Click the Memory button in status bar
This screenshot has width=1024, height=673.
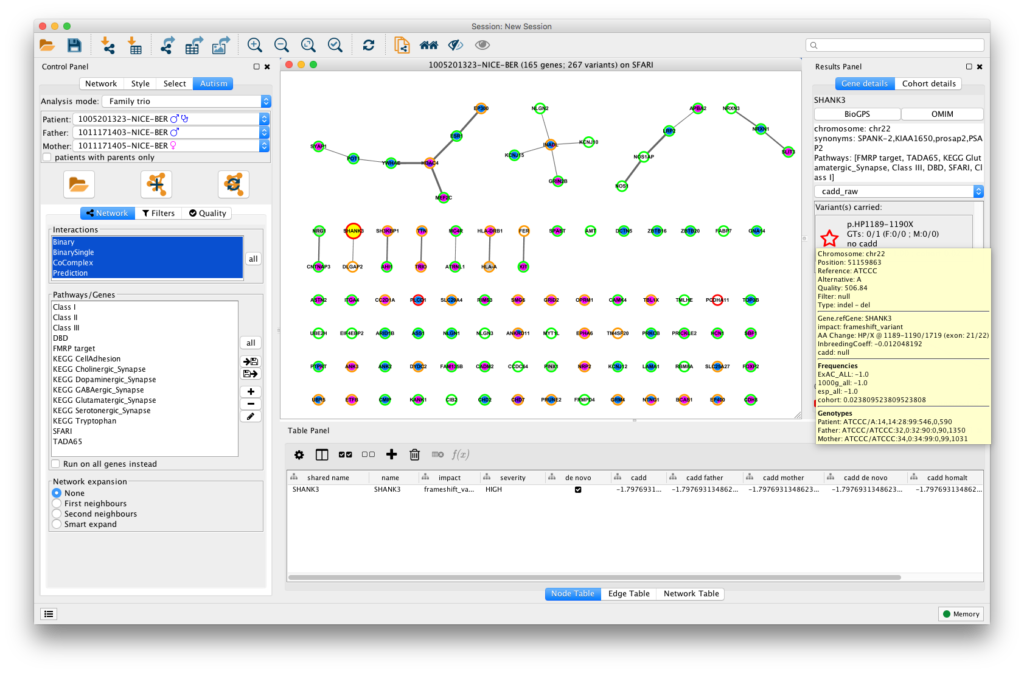pos(960,614)
